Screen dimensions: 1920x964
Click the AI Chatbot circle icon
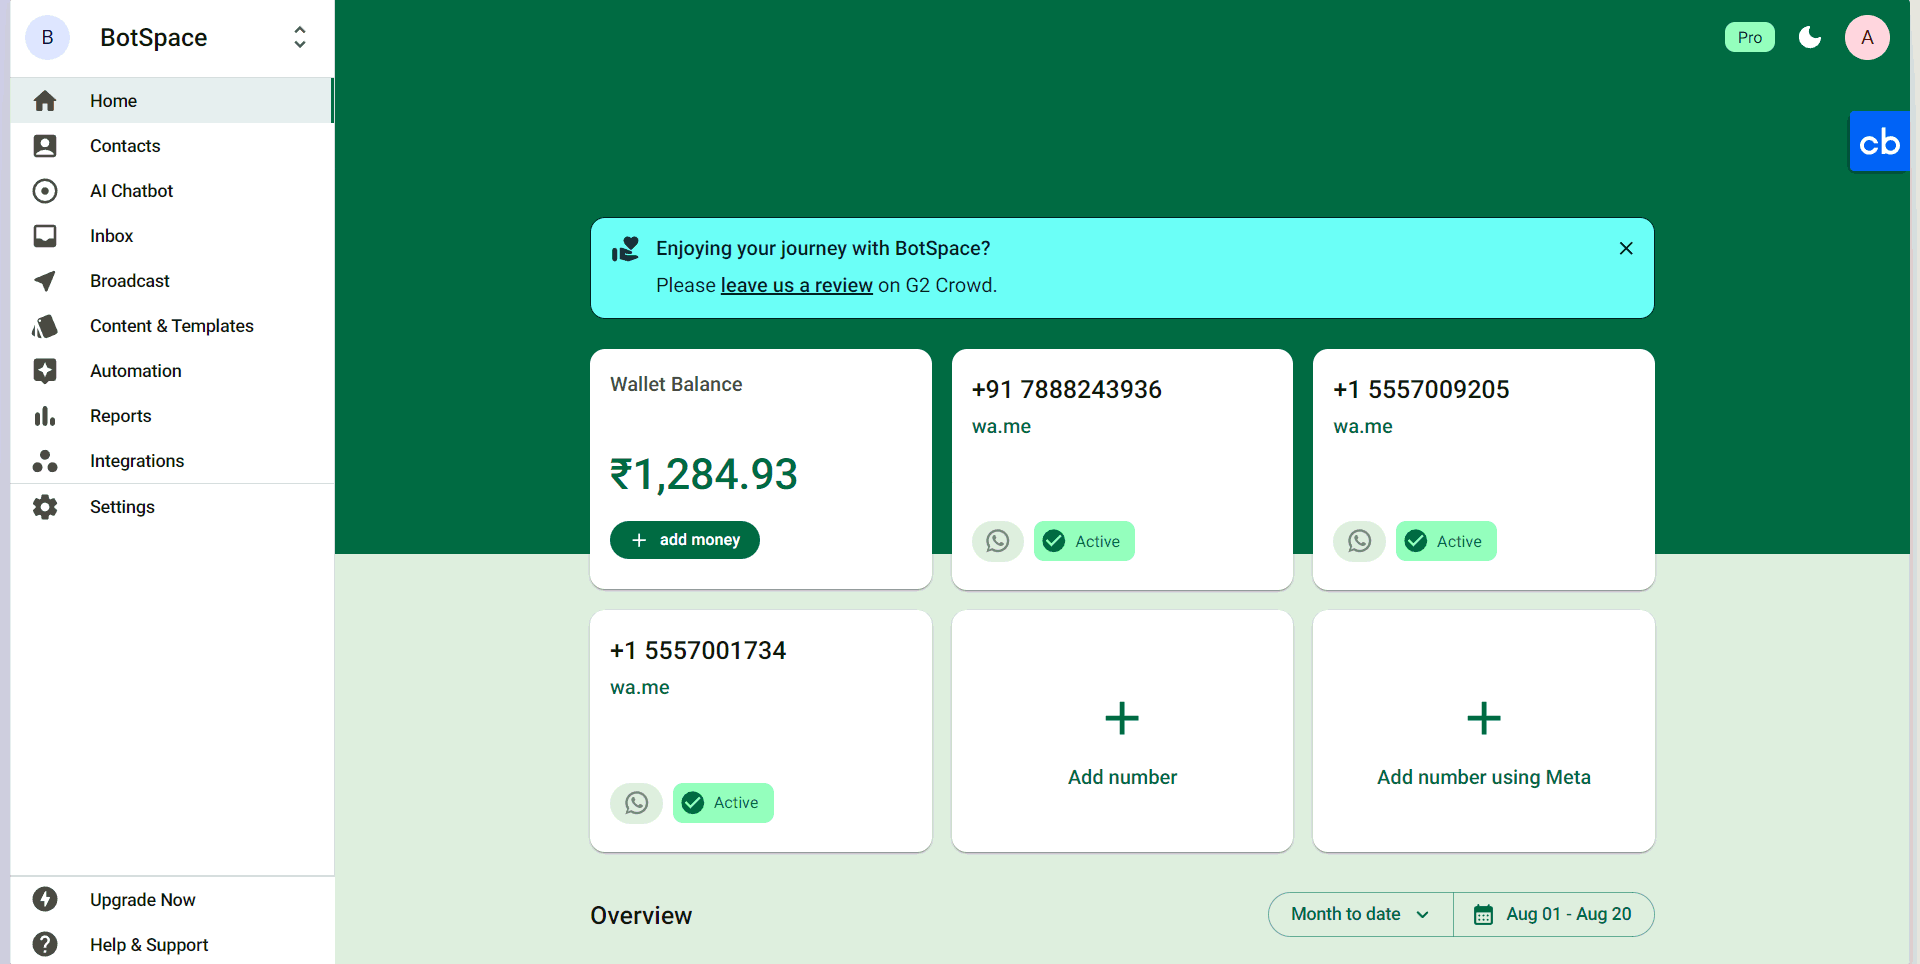click(x=45, y=191)
